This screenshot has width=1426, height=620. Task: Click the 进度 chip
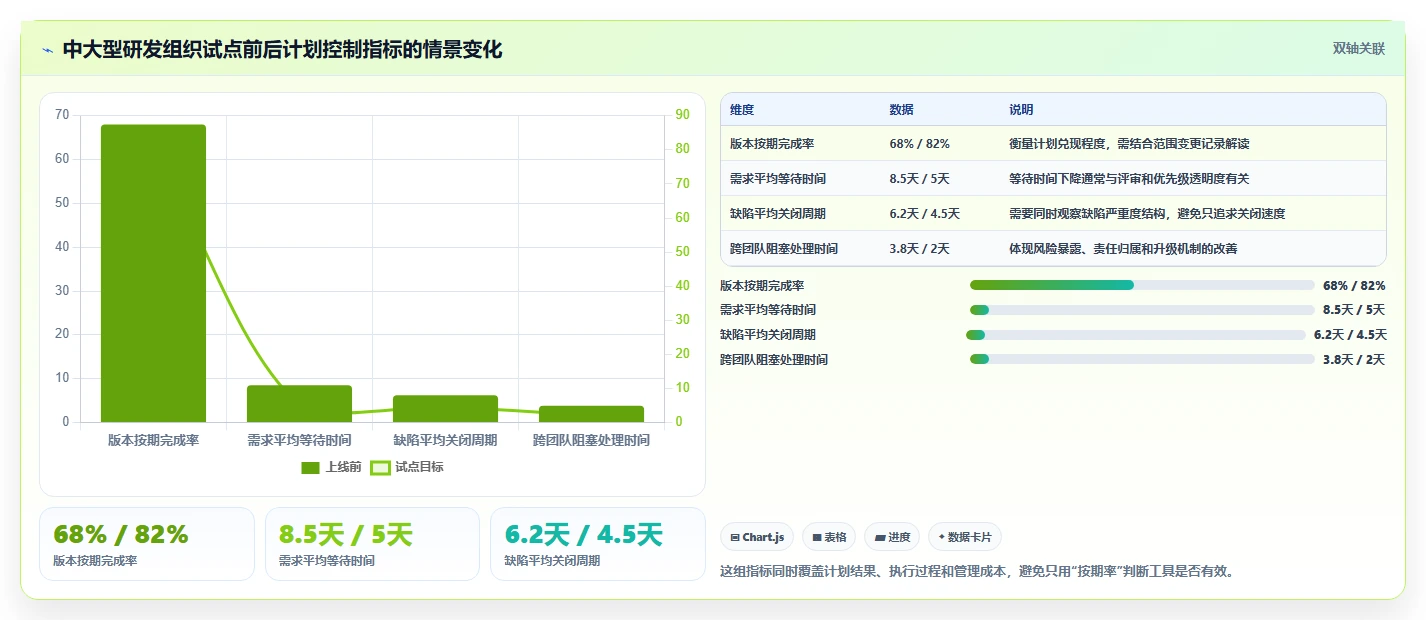click(892, 537)
